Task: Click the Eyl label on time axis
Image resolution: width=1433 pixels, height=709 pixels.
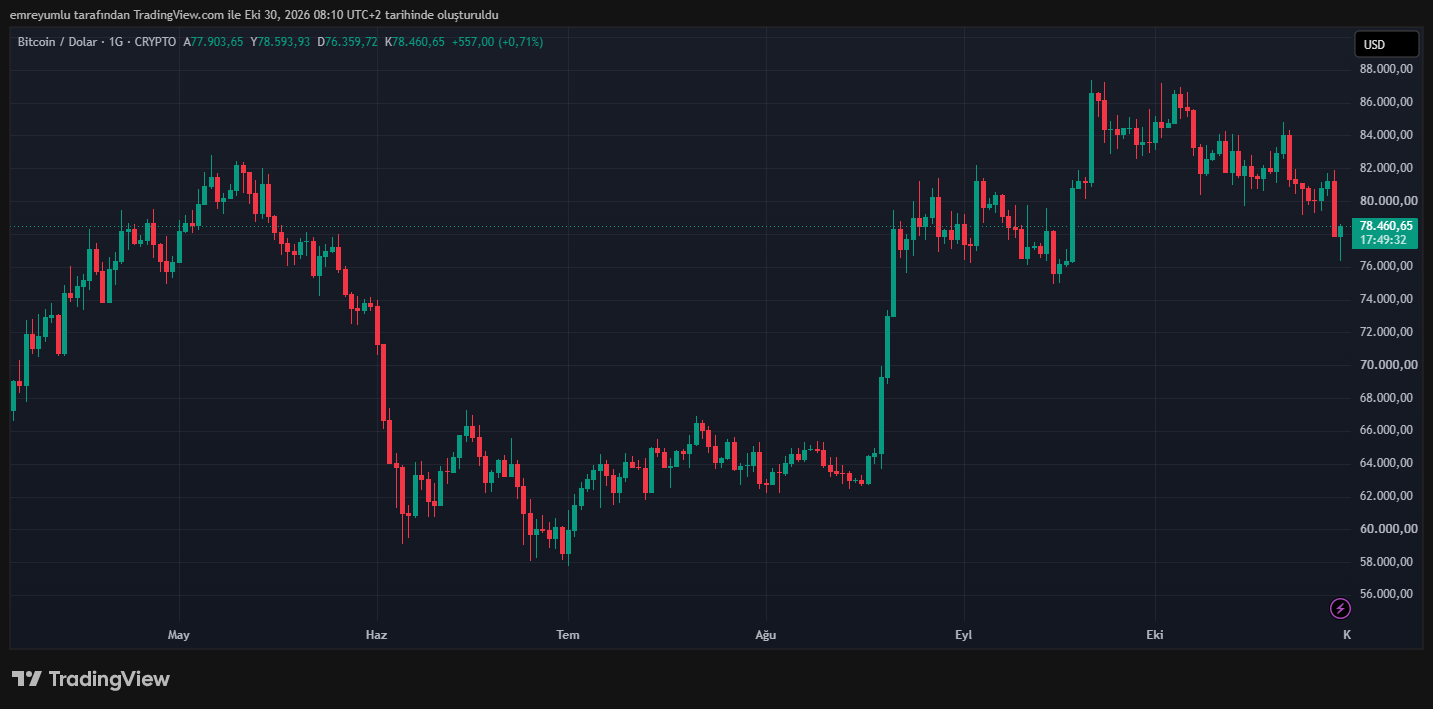Action: tap(964, 635)
